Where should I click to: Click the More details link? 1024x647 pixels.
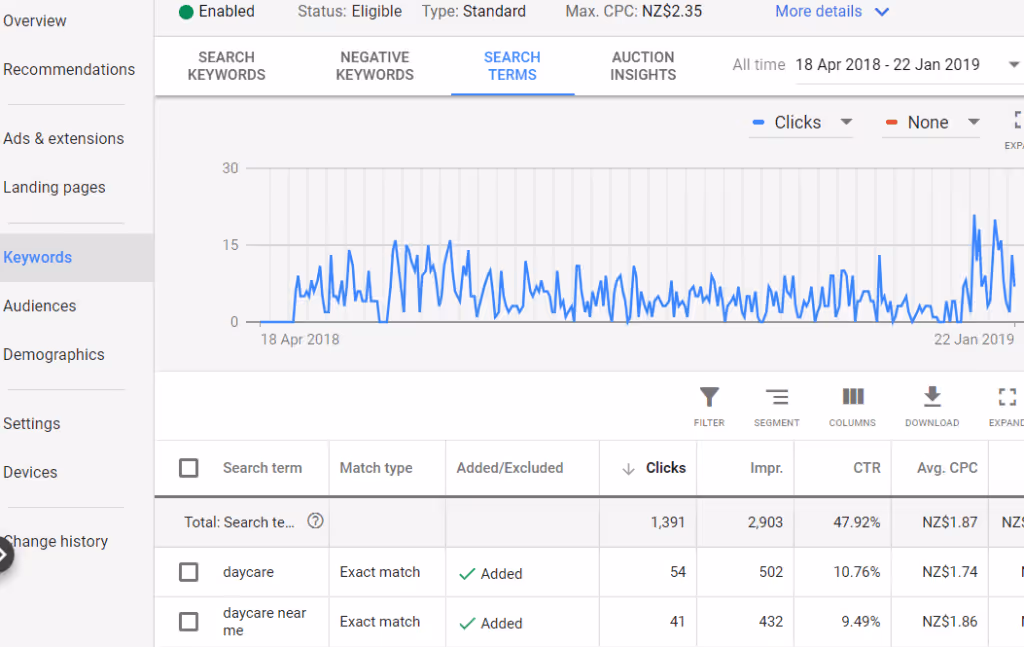[x=819, y=11]
